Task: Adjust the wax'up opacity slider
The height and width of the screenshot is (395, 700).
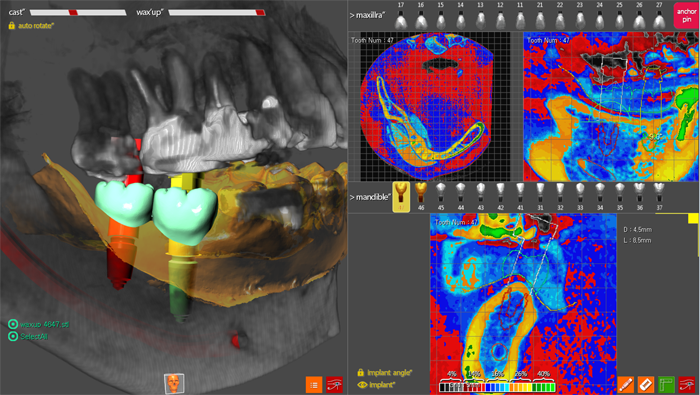Action: [217, 12]
